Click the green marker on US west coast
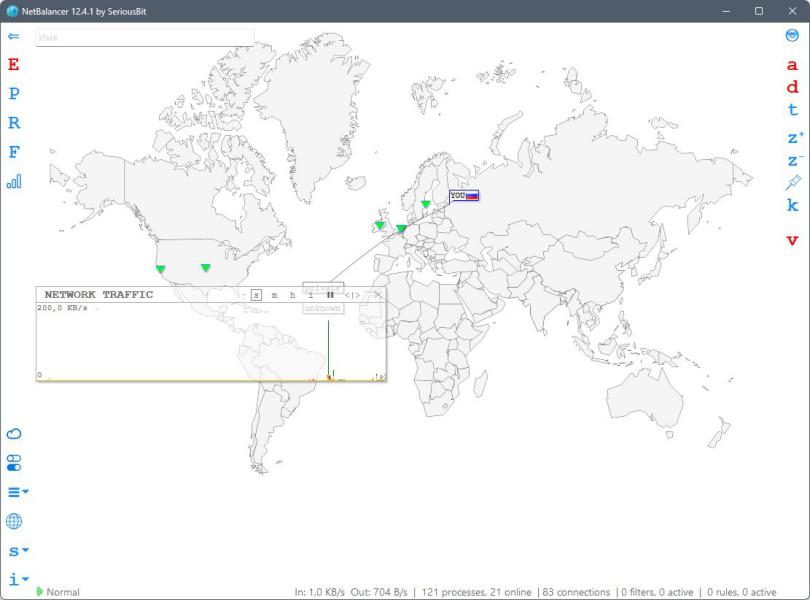This screenshot has height=600, width=810. click(x=160, y=269)
